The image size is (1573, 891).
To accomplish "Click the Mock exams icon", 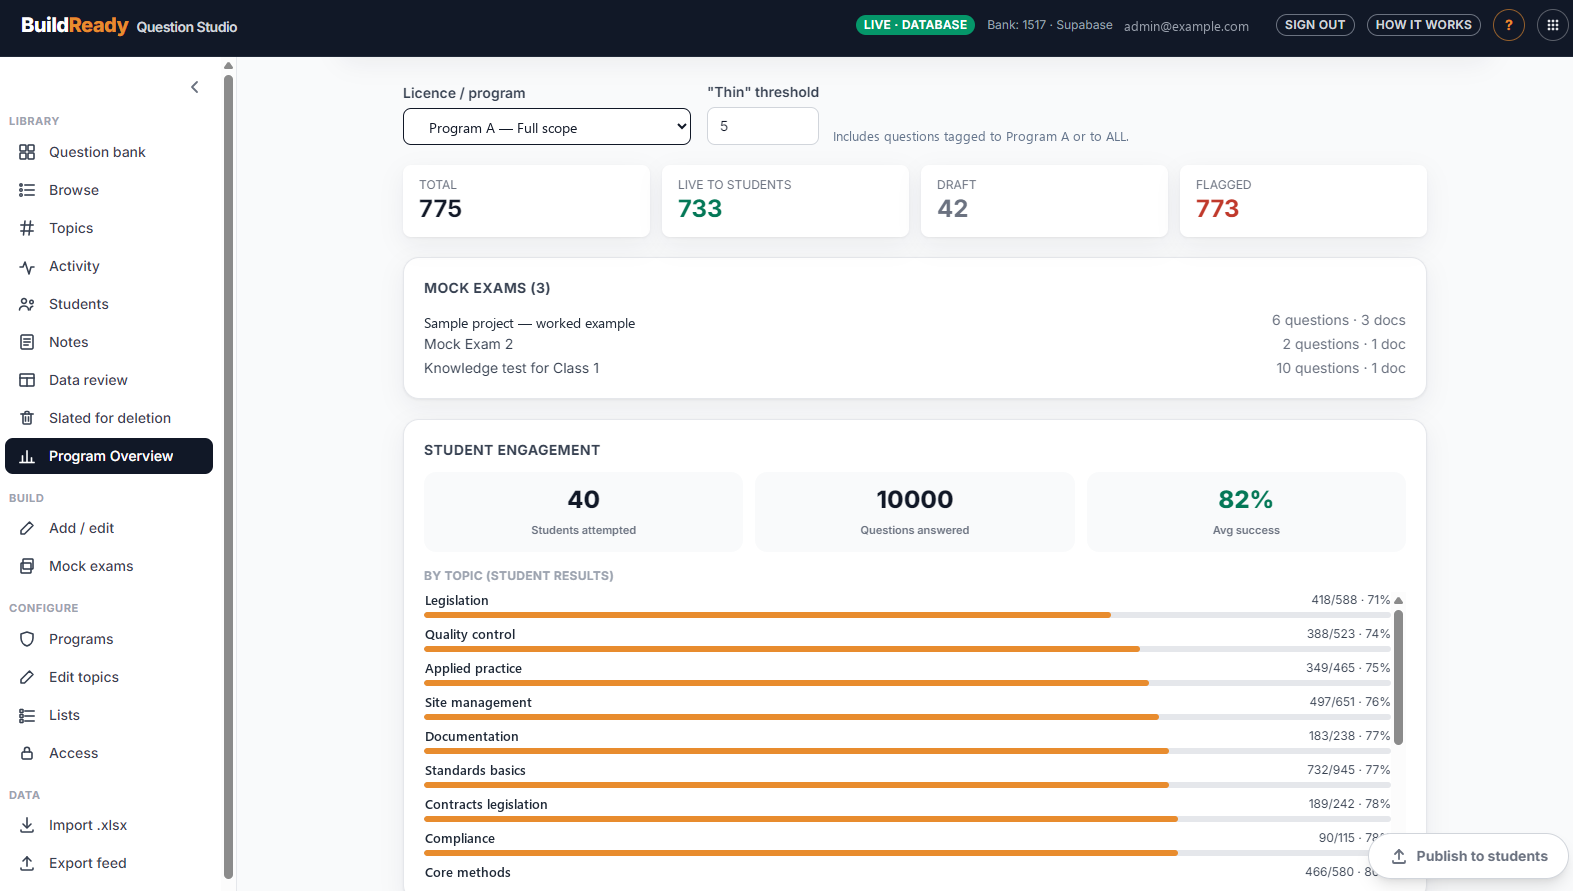I will click(x=27, y=566).
